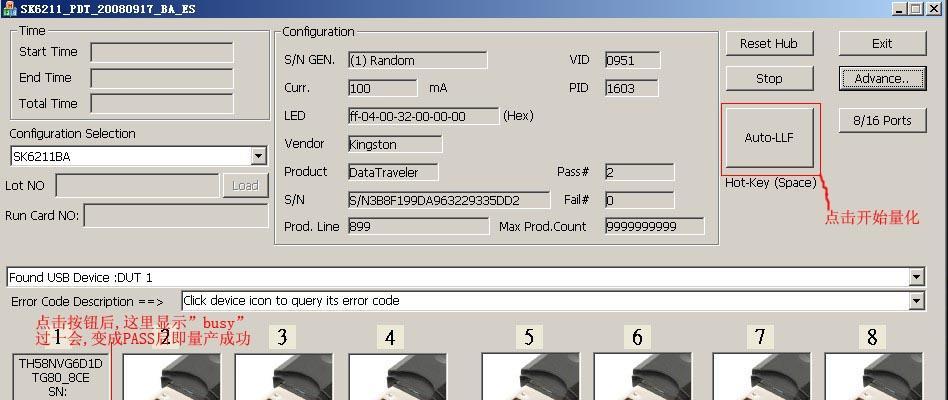Exit the production tool

tap(882, 44)
